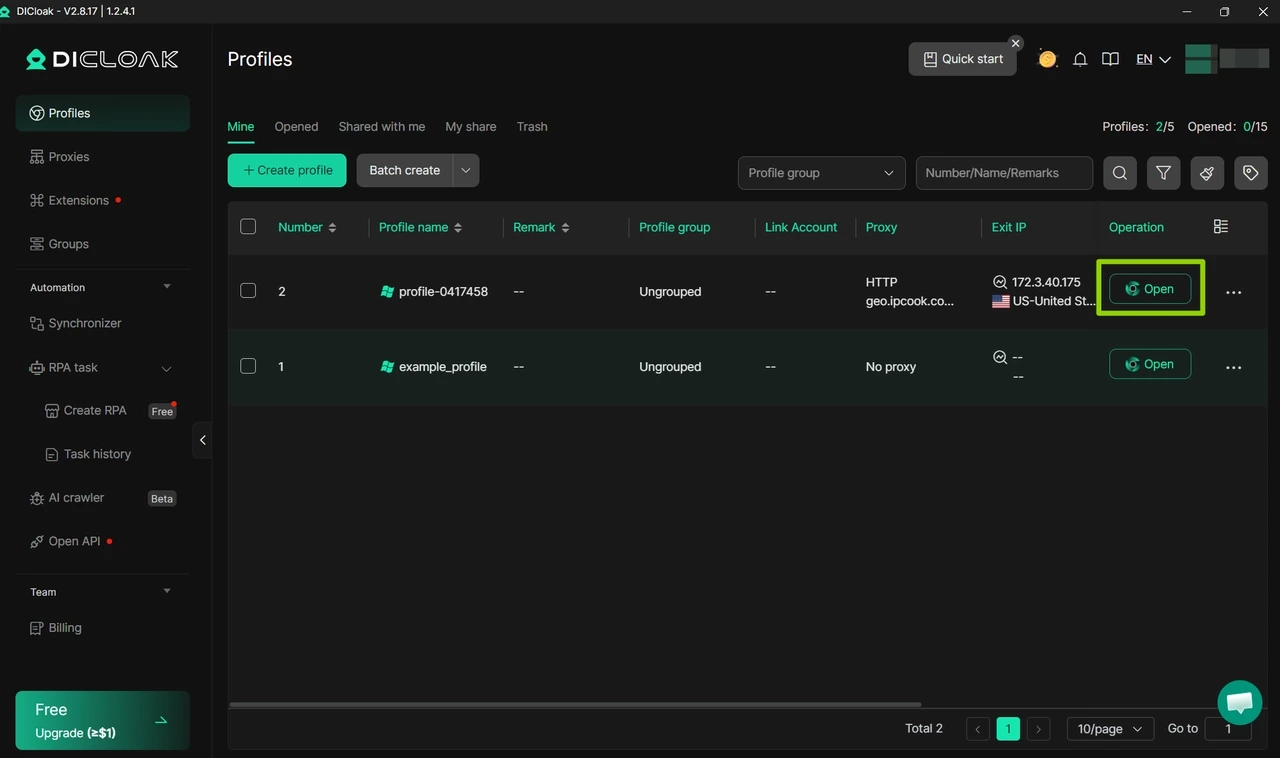Open the Profile group dropdown
This screenshot has width=1280, height=758.
pyautogui.click(x=821, y=173)
